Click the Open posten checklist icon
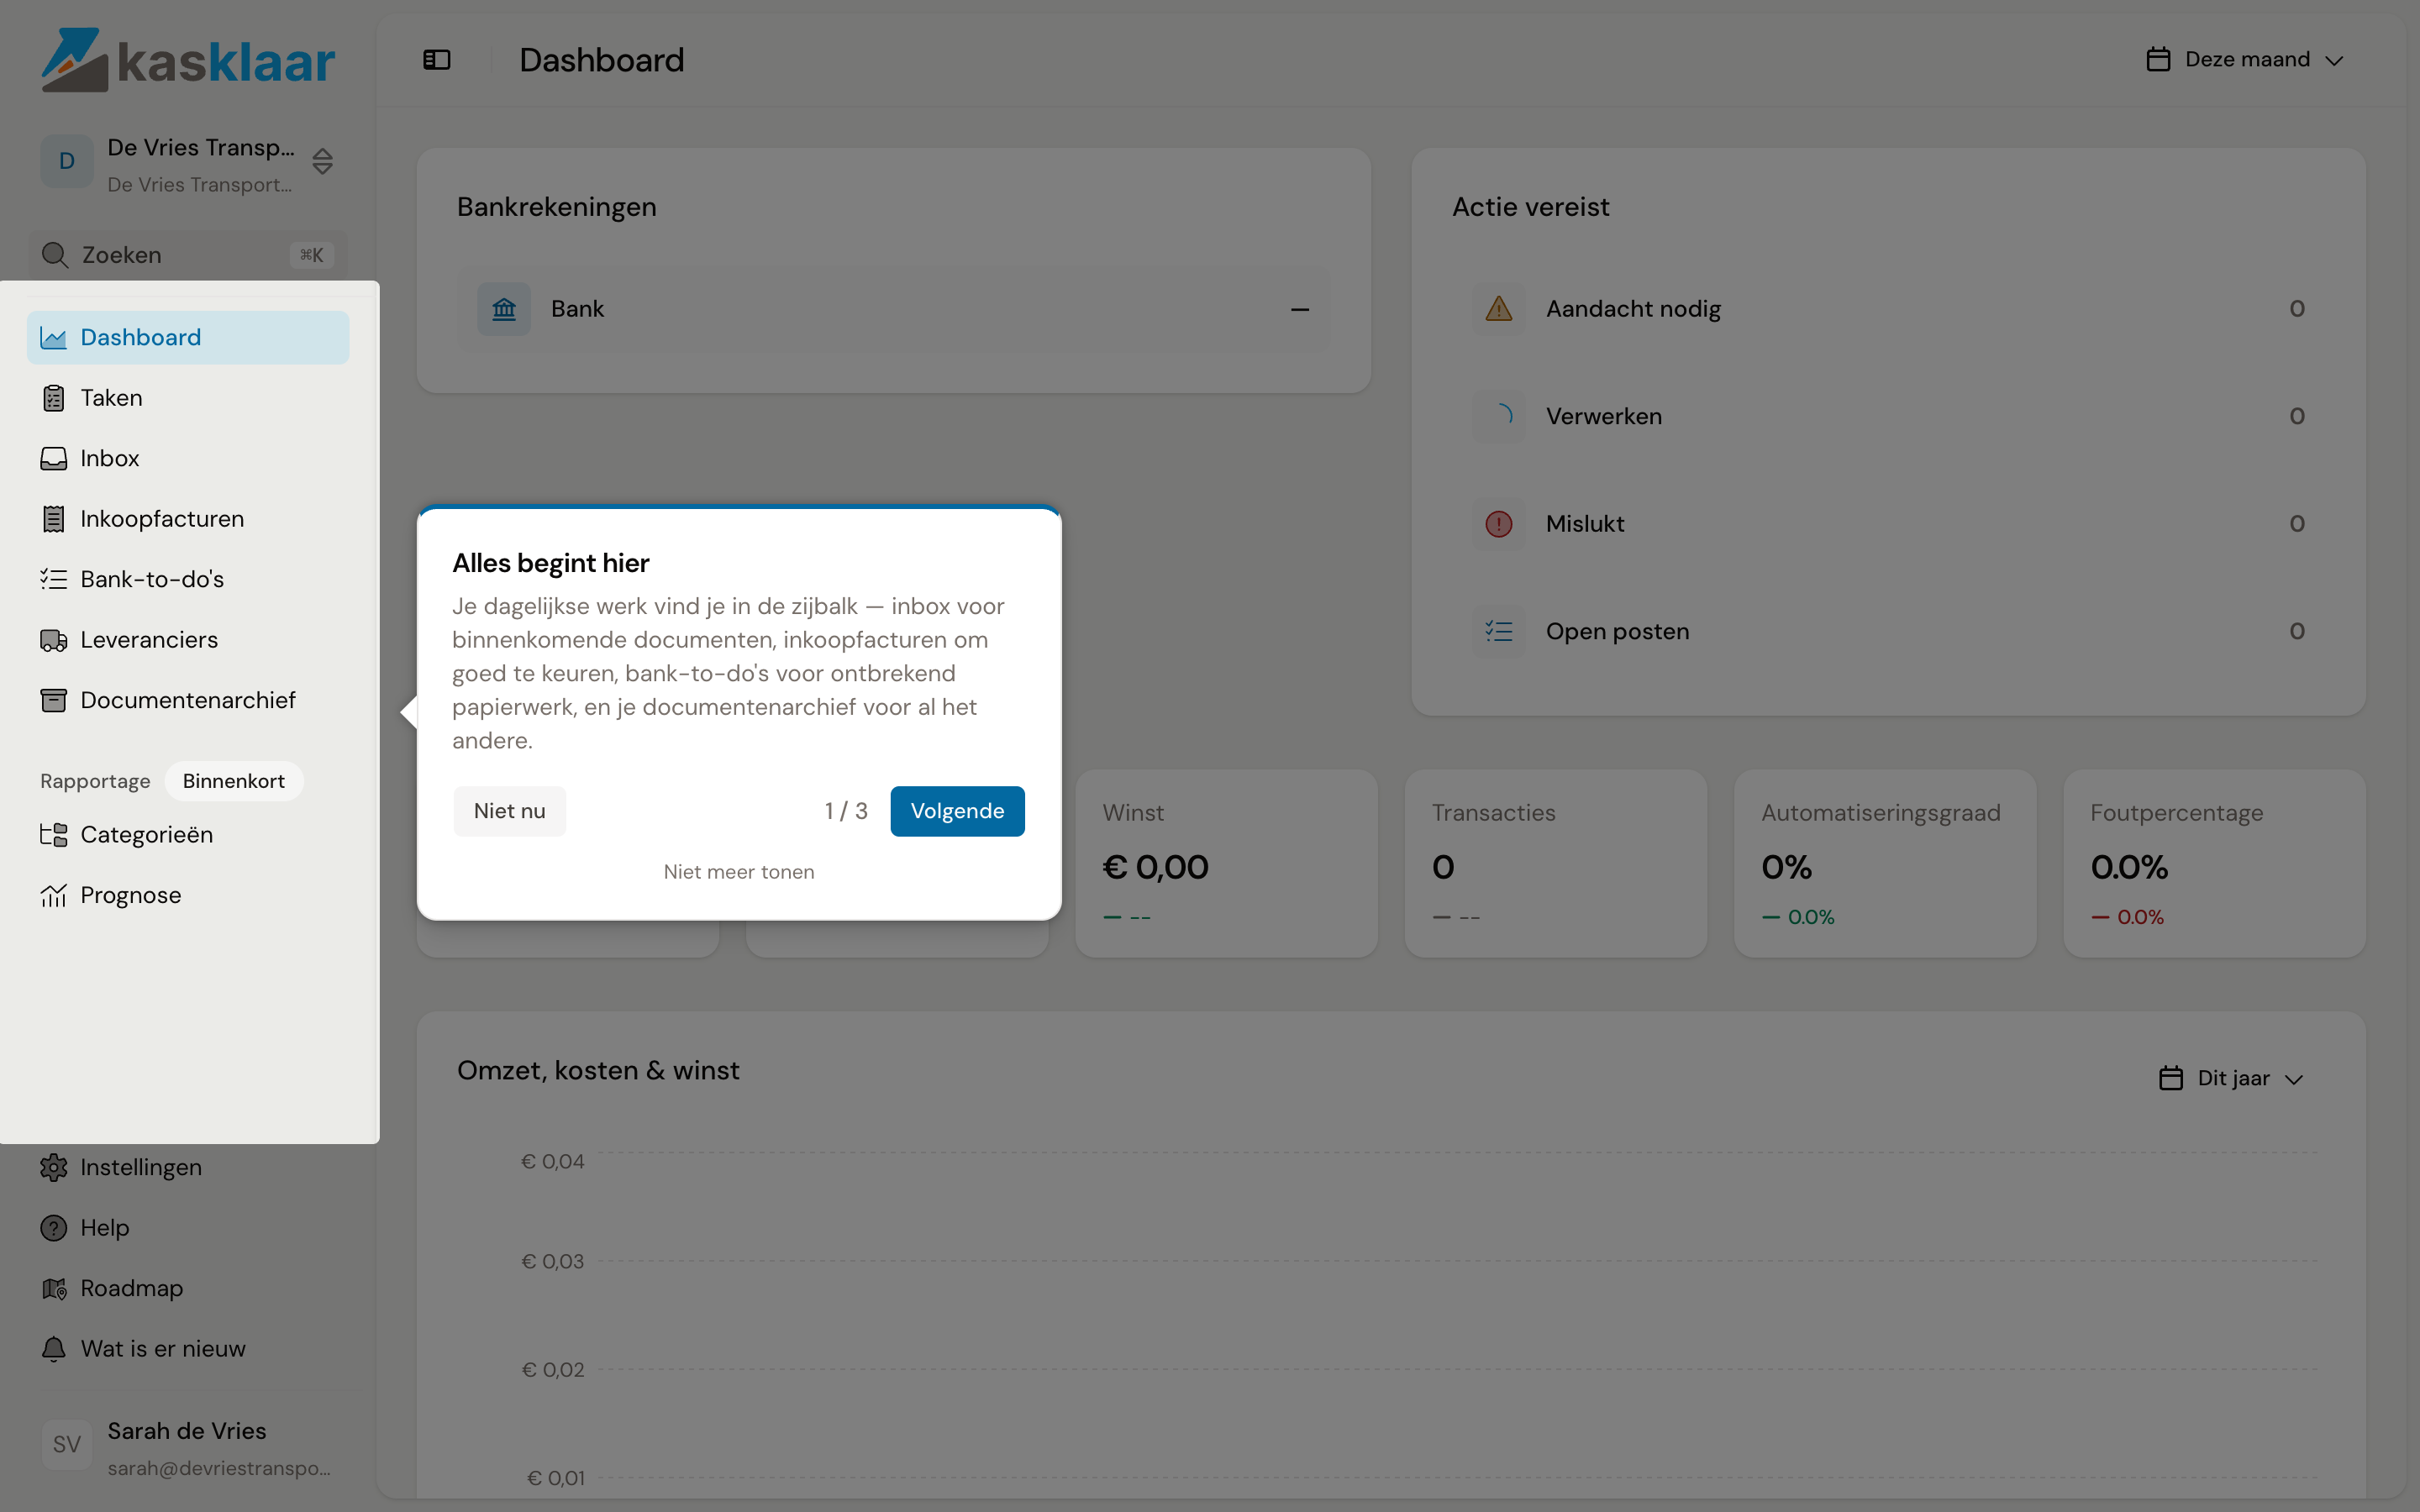 click(x=1499, y=631)
